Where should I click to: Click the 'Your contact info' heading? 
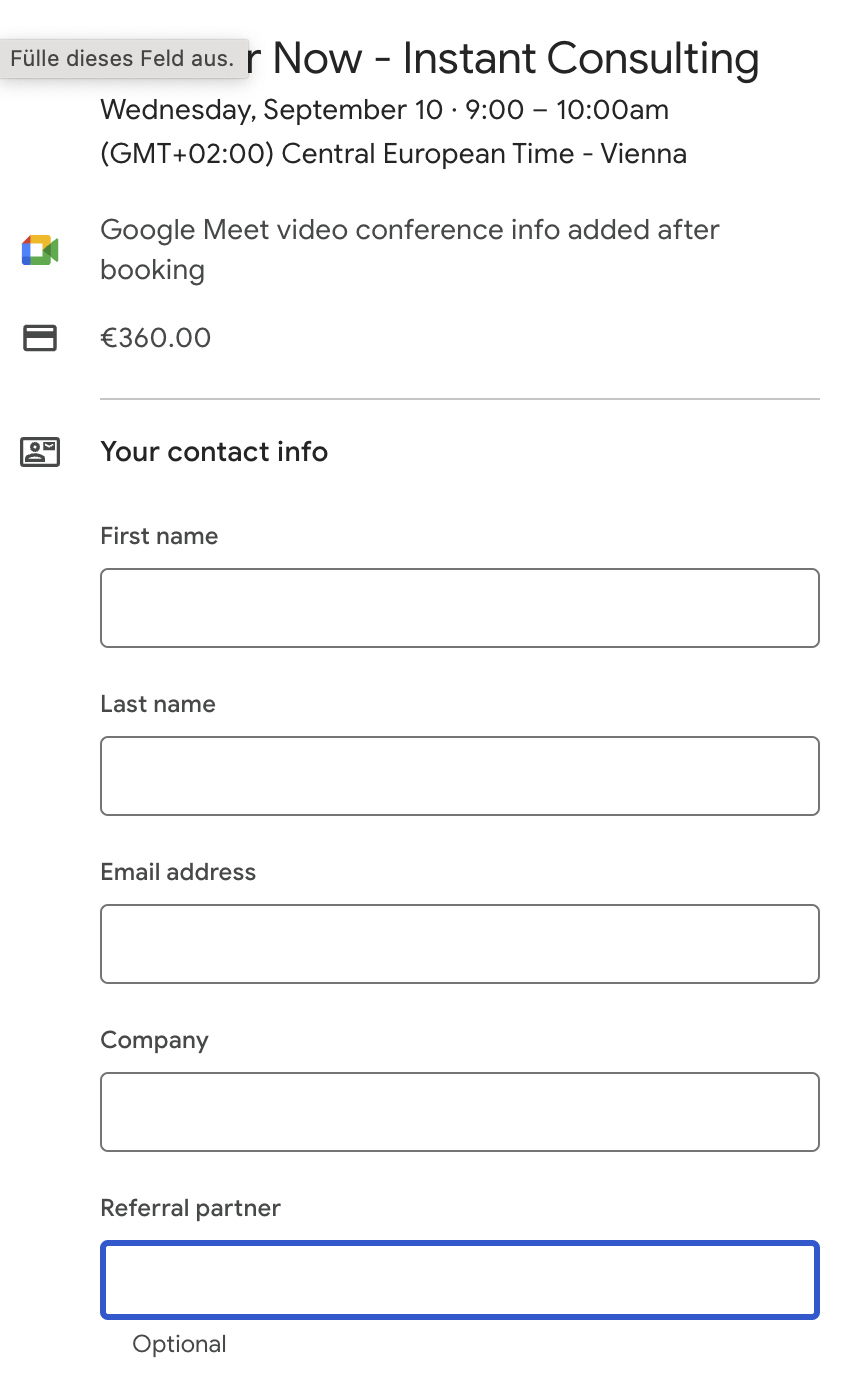pos(214,452)
